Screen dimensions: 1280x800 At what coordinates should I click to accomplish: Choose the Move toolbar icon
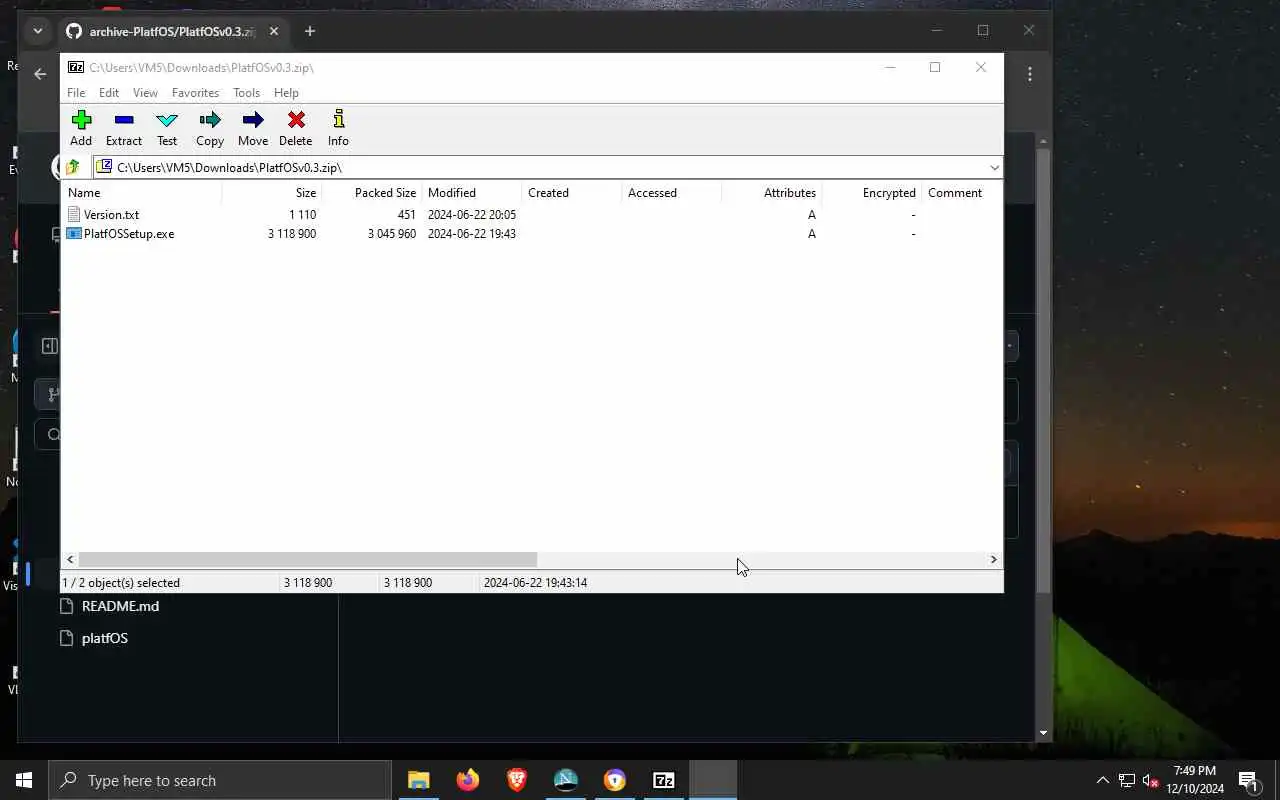pyautogui.click(x=253, y=120)
